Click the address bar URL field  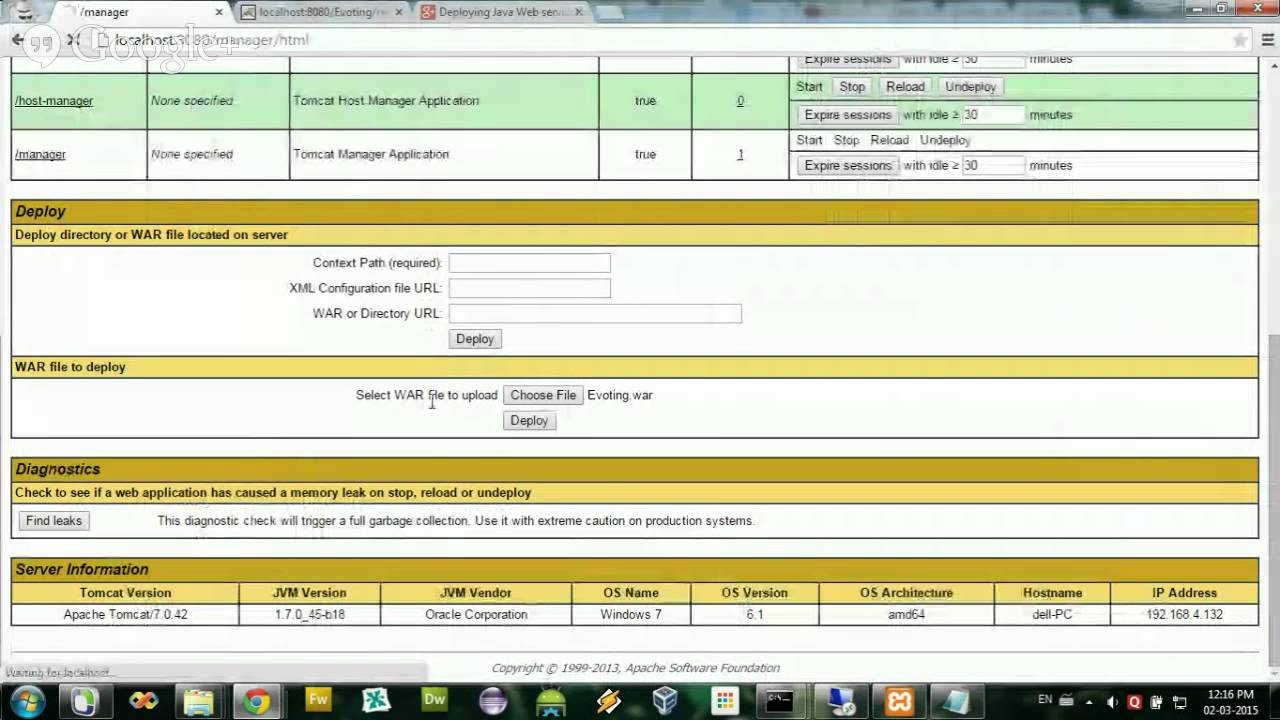click(660, 40)
